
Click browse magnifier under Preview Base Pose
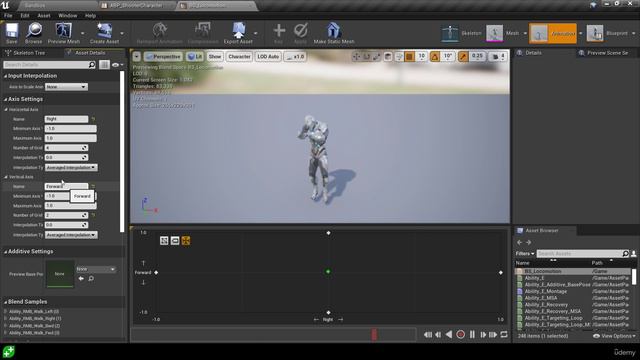pyautogui.click(x=91, y=278)
